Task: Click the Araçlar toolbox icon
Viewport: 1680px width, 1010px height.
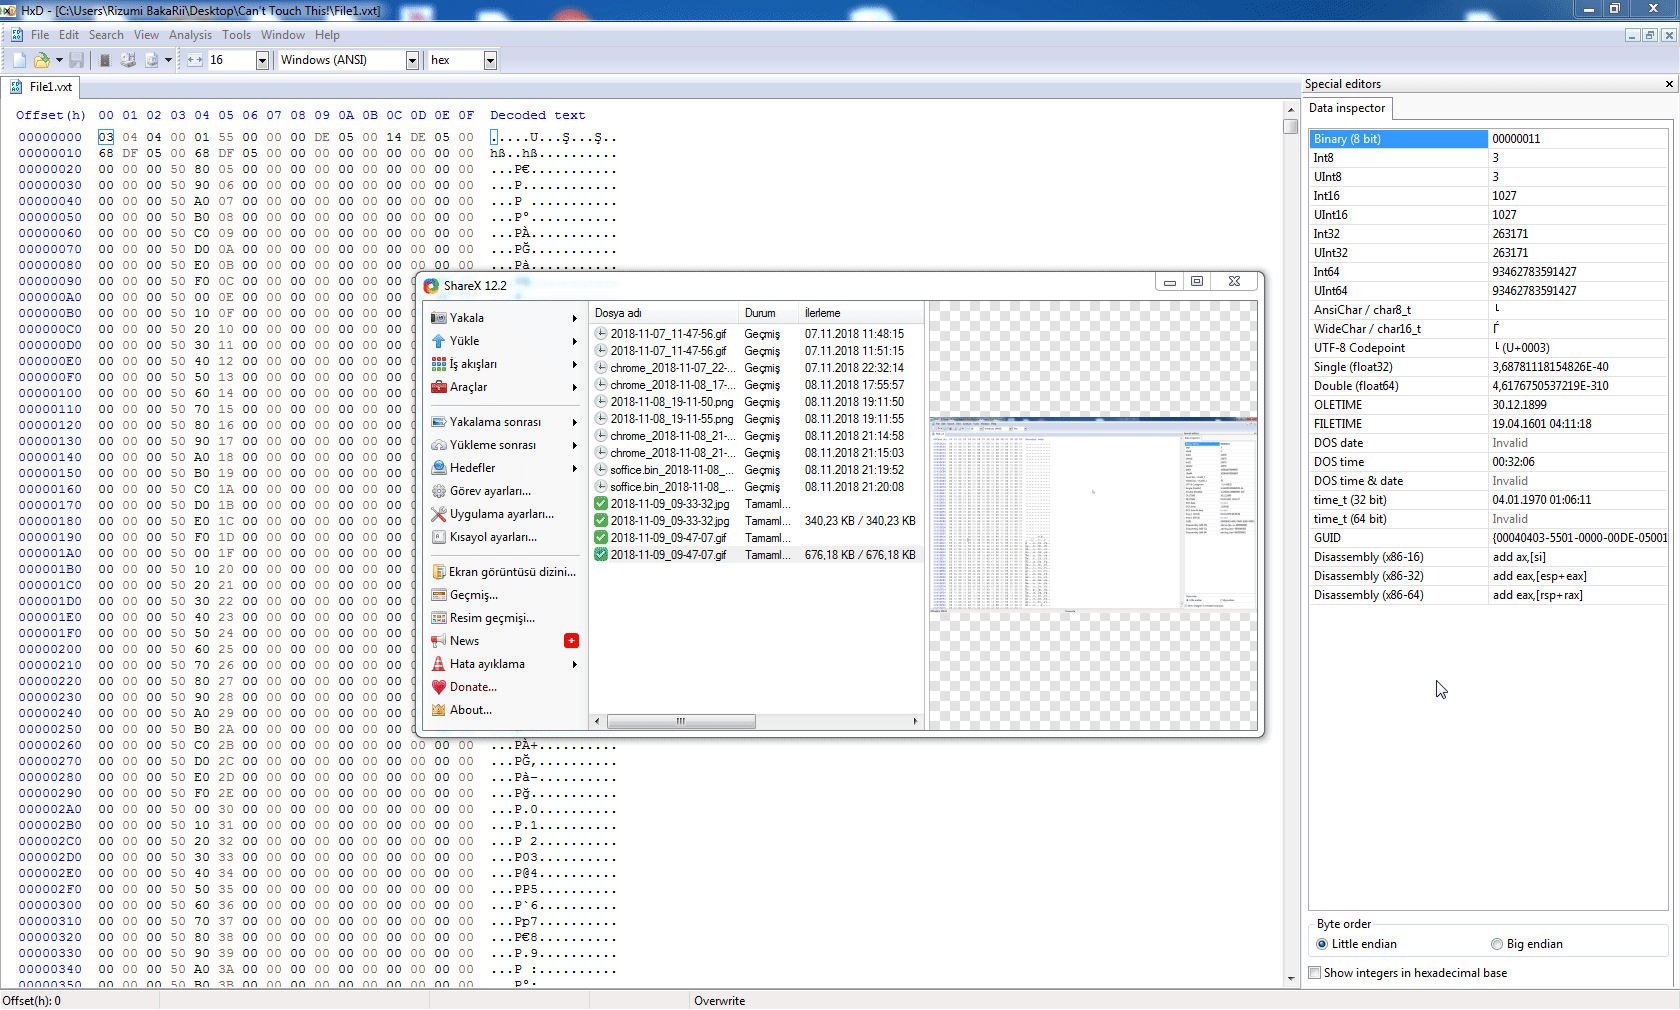Action: pyautogui.click(x=438, y=387)
